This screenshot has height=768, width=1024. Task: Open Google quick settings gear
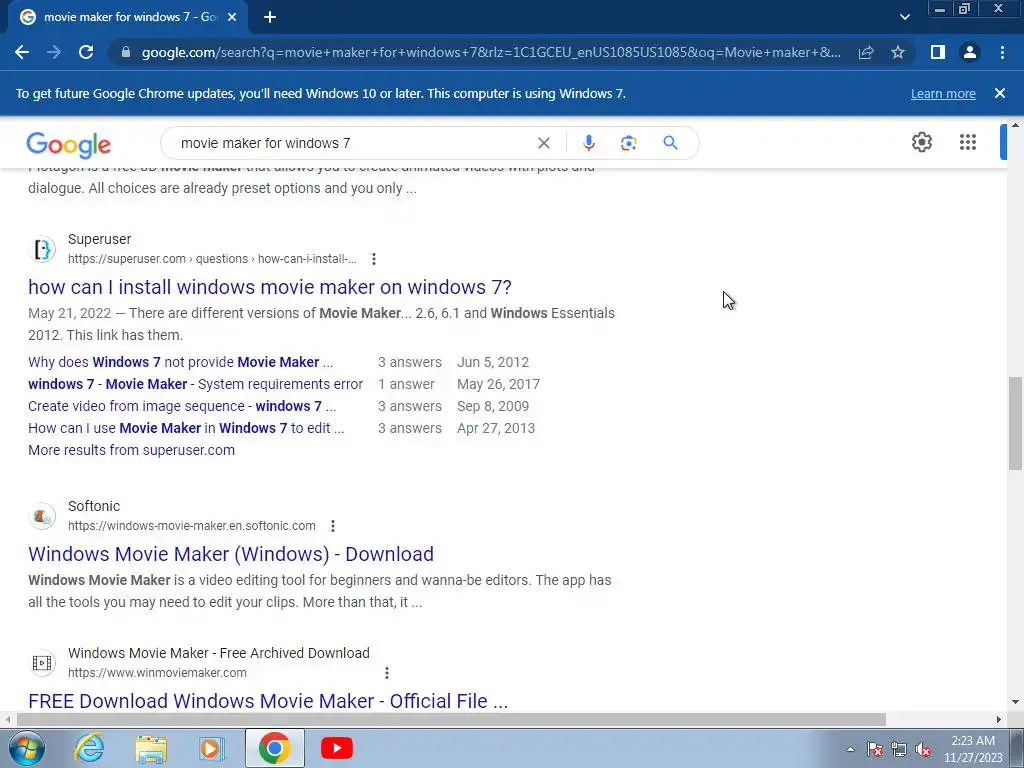click(921, 142)
